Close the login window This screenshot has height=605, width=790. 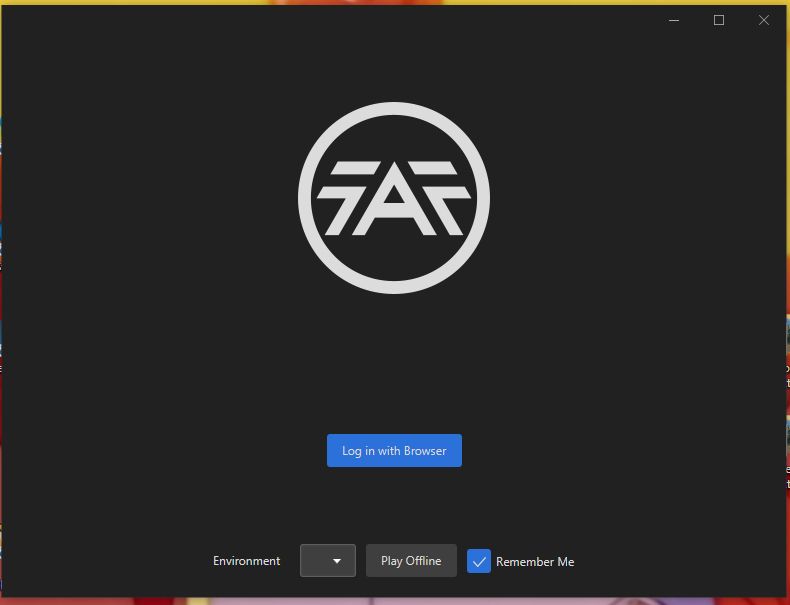pos(764,20)
